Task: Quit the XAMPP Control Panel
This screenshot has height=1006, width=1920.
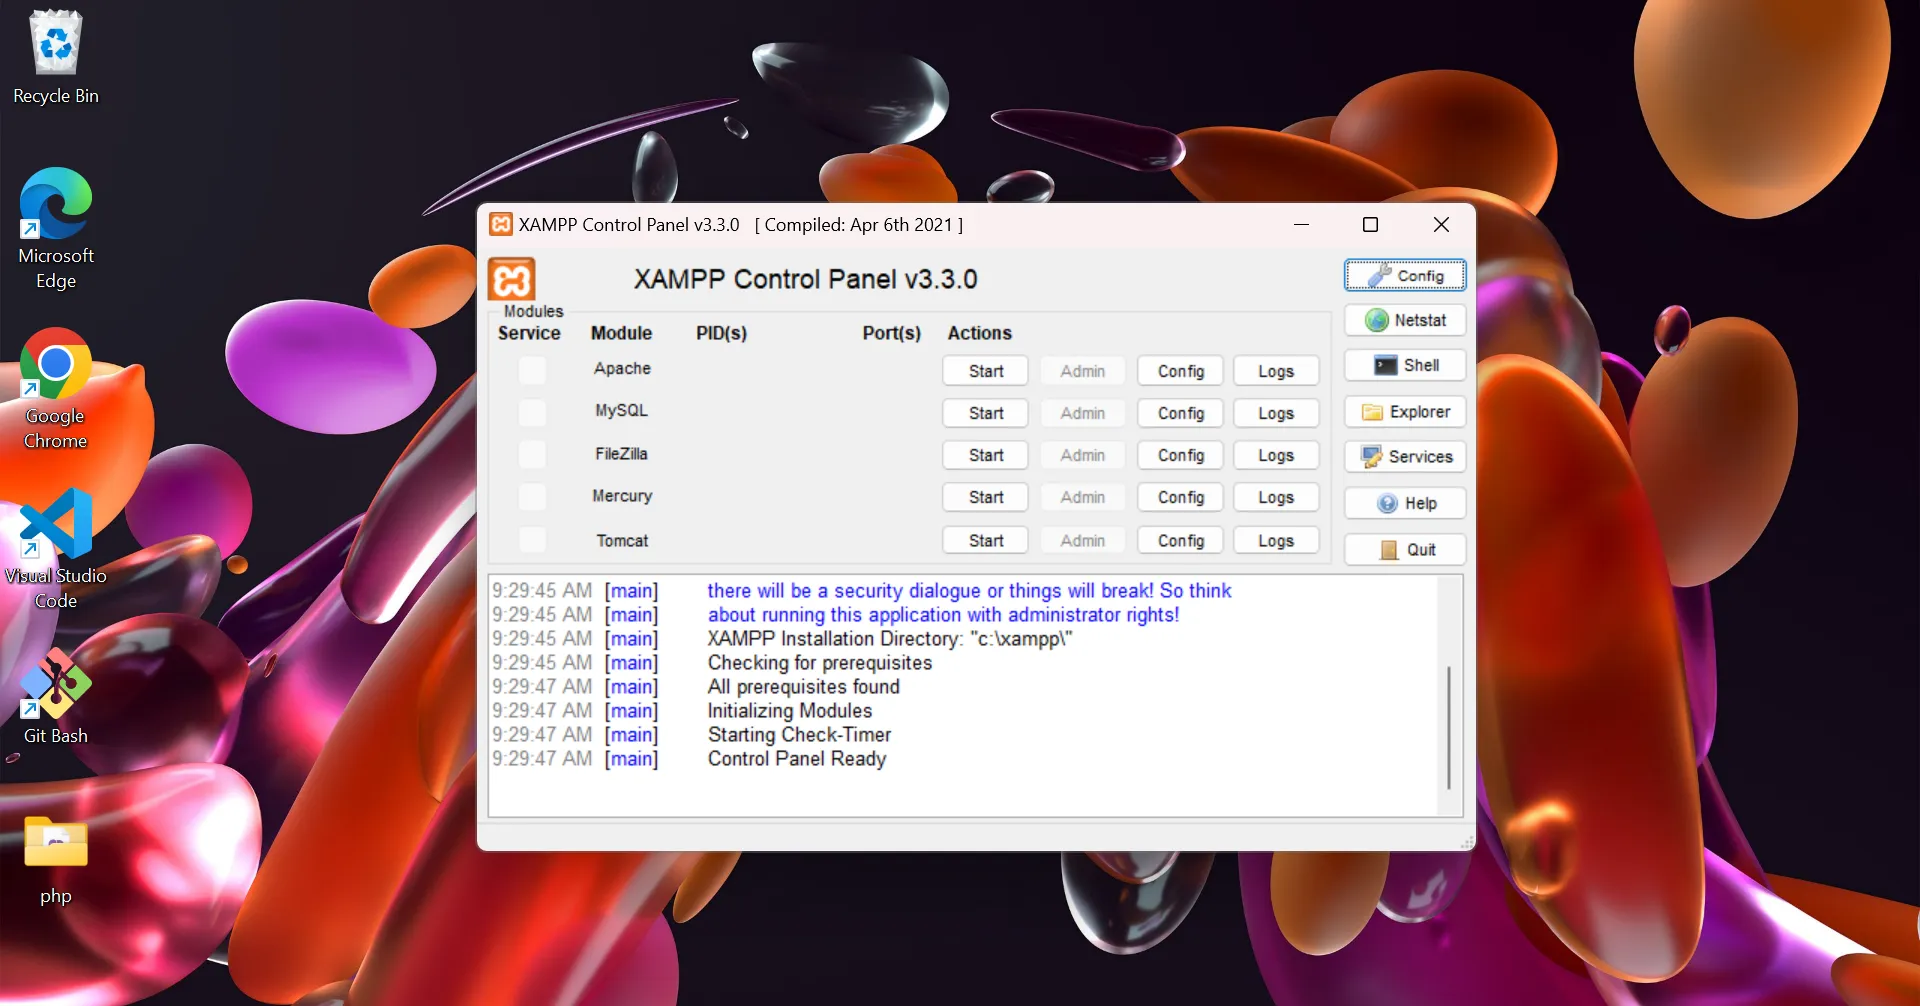Action: 1405,549
